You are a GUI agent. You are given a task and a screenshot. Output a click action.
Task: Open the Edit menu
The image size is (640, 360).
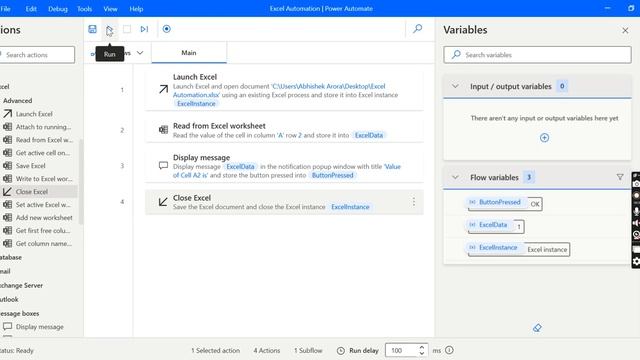[x=31, y=9]
